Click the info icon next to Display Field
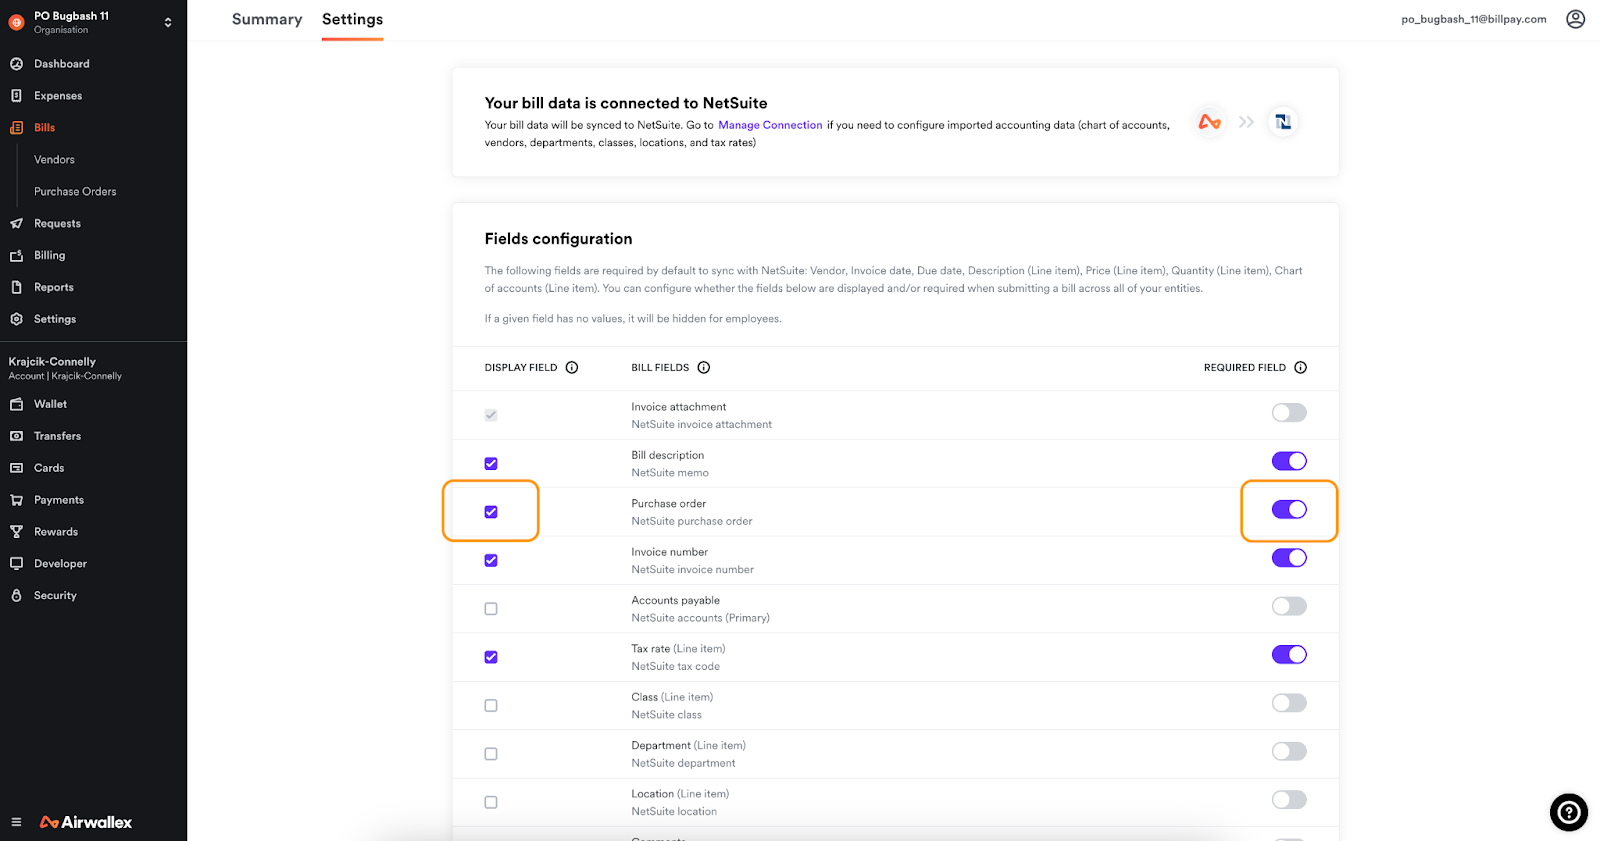1600x841 pixels. pyautogui.click(x=572, y=368)
